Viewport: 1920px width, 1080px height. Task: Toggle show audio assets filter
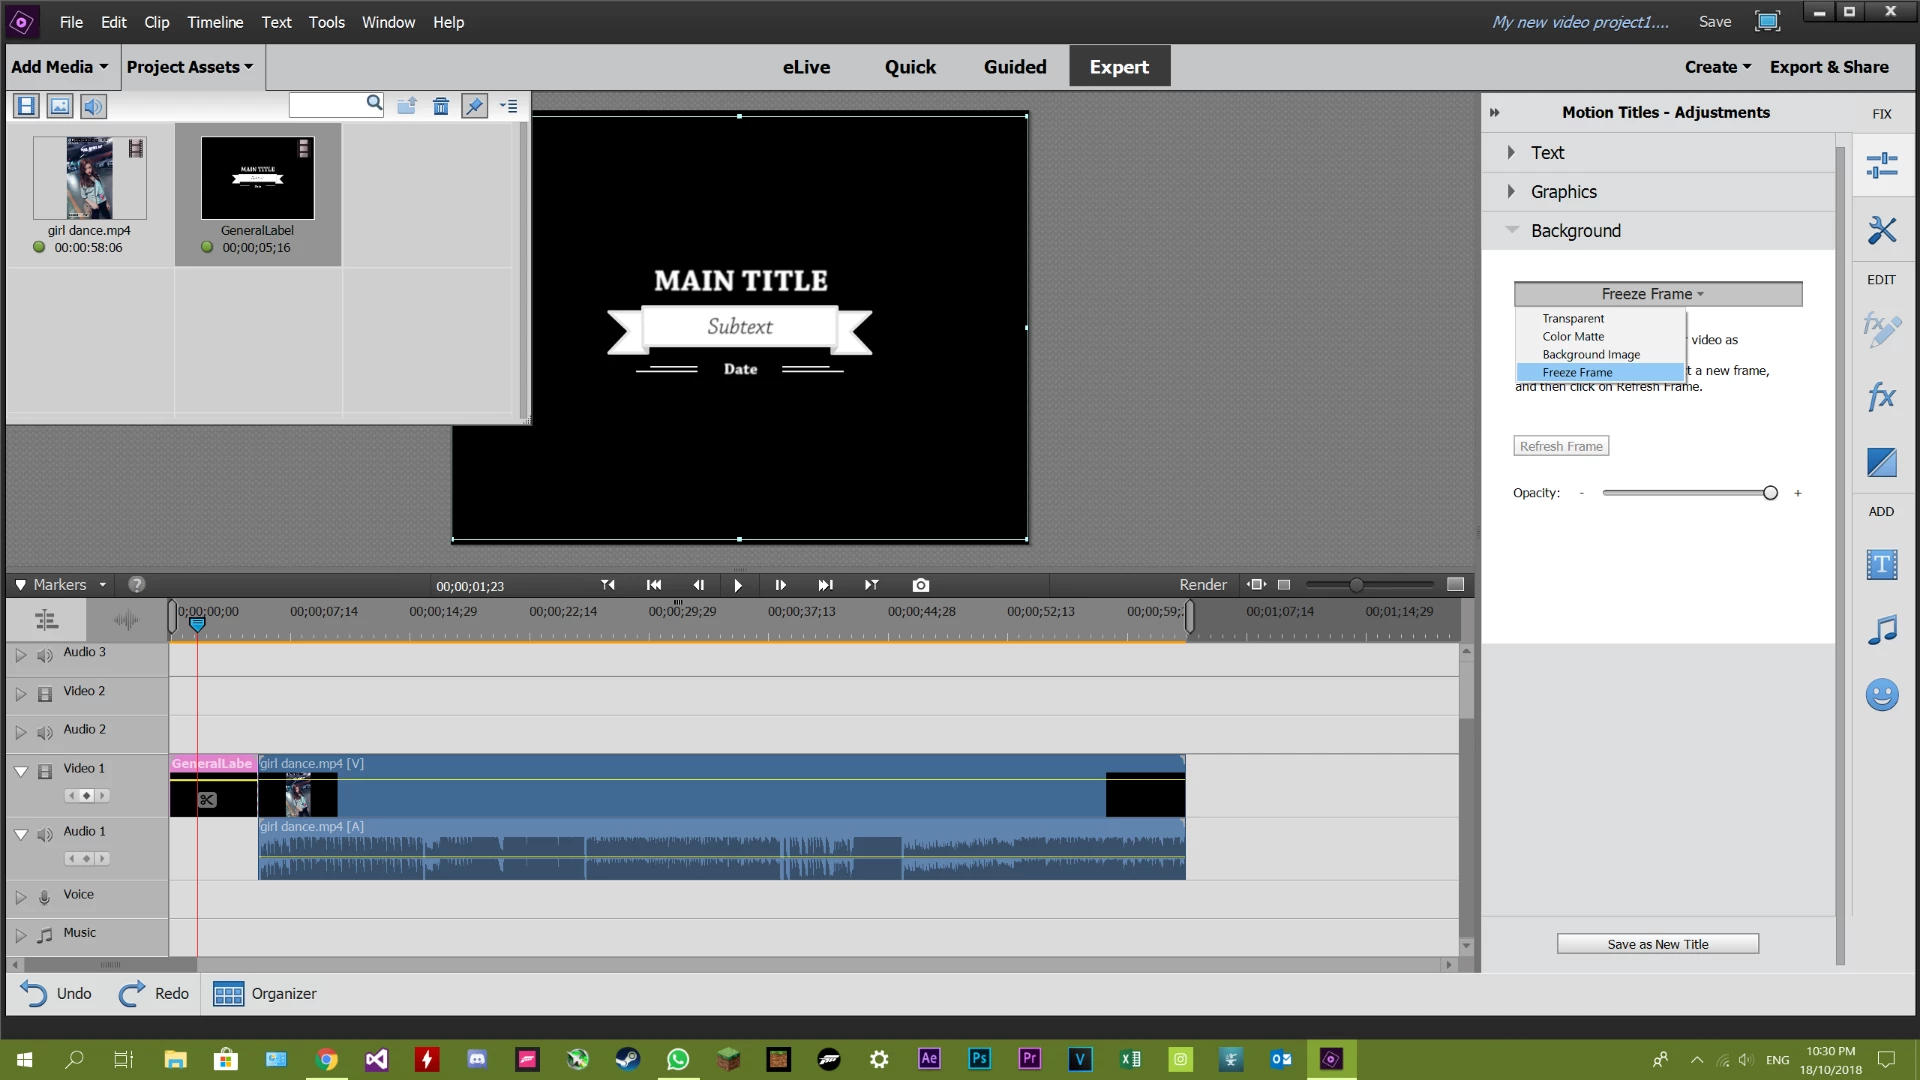pos(93,106)
